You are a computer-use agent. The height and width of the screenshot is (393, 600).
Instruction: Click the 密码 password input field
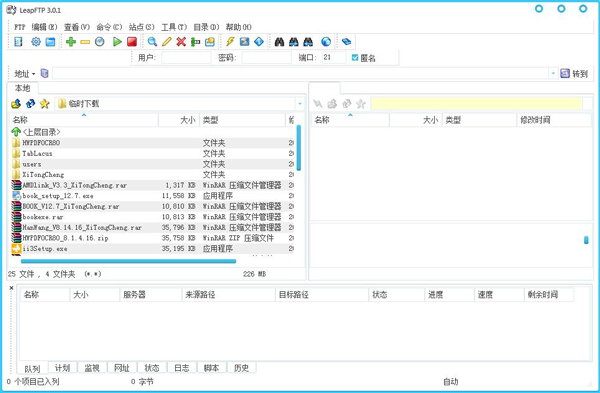(267, 58)
